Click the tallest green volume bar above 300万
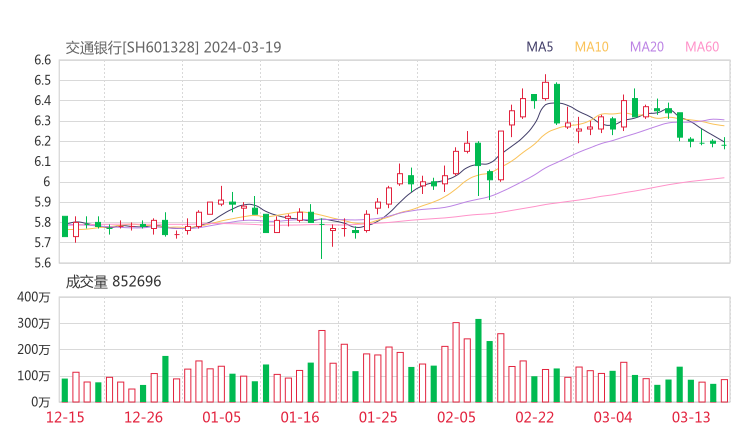 pos(478,361)
